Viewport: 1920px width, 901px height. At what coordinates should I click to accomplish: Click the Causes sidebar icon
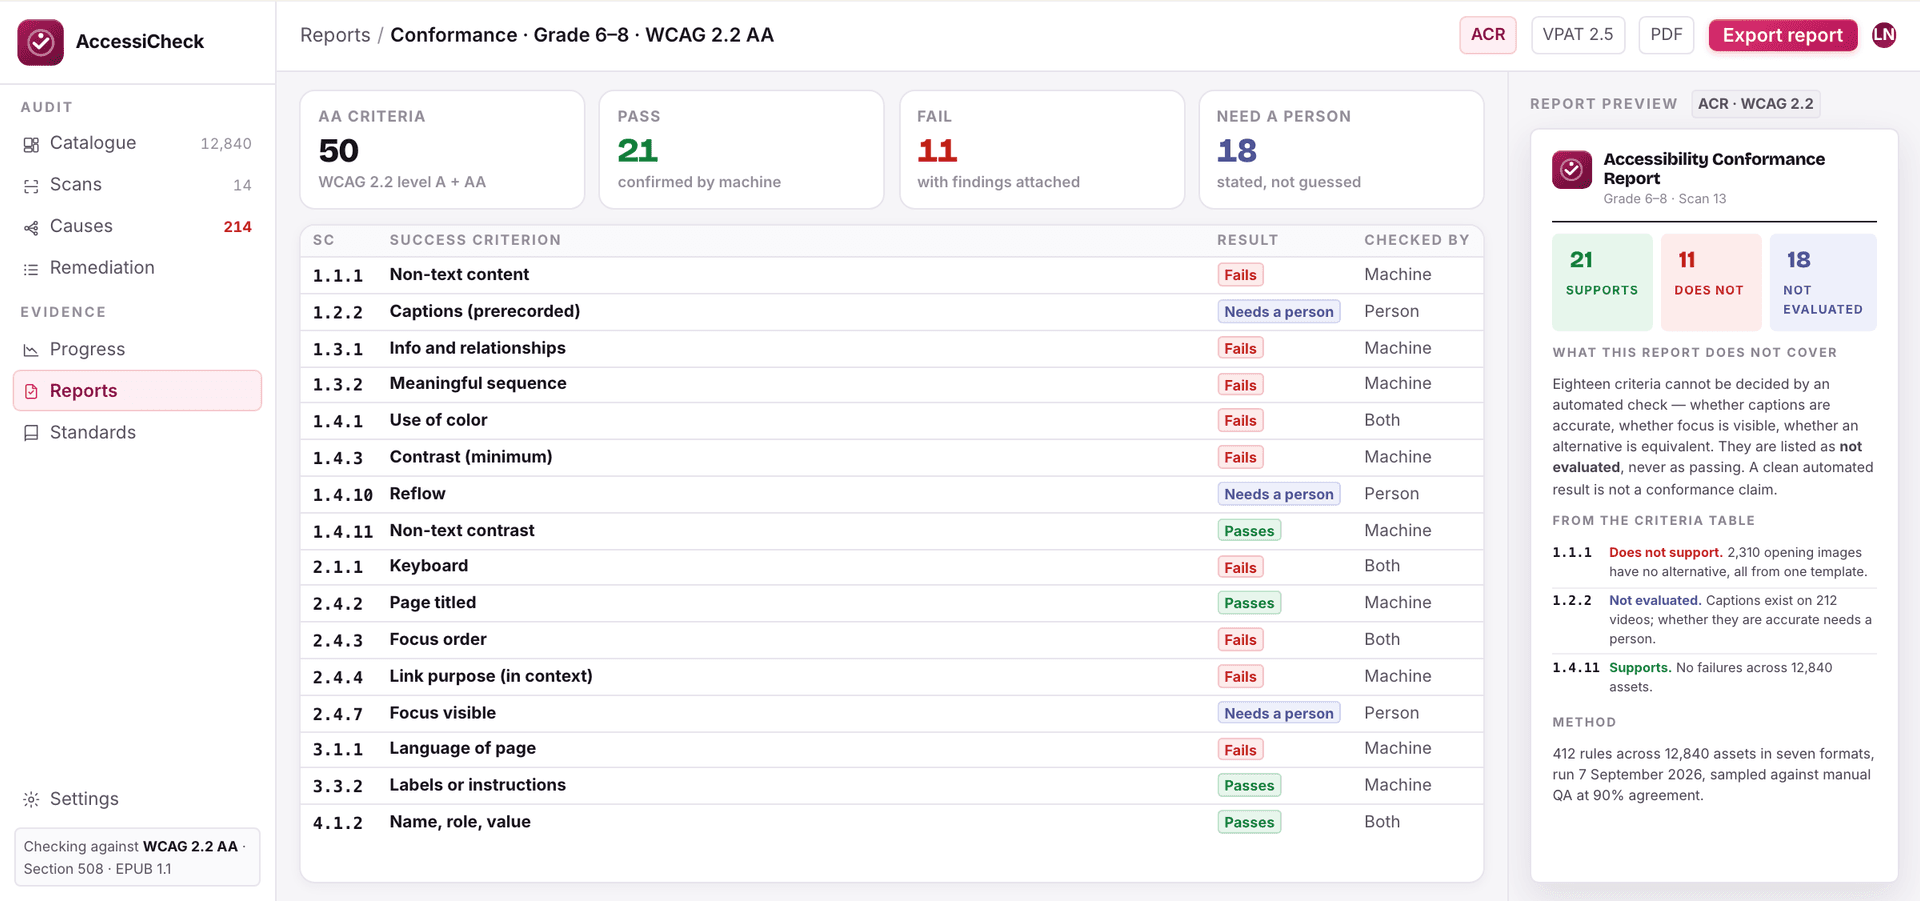[x=31, y=227]
